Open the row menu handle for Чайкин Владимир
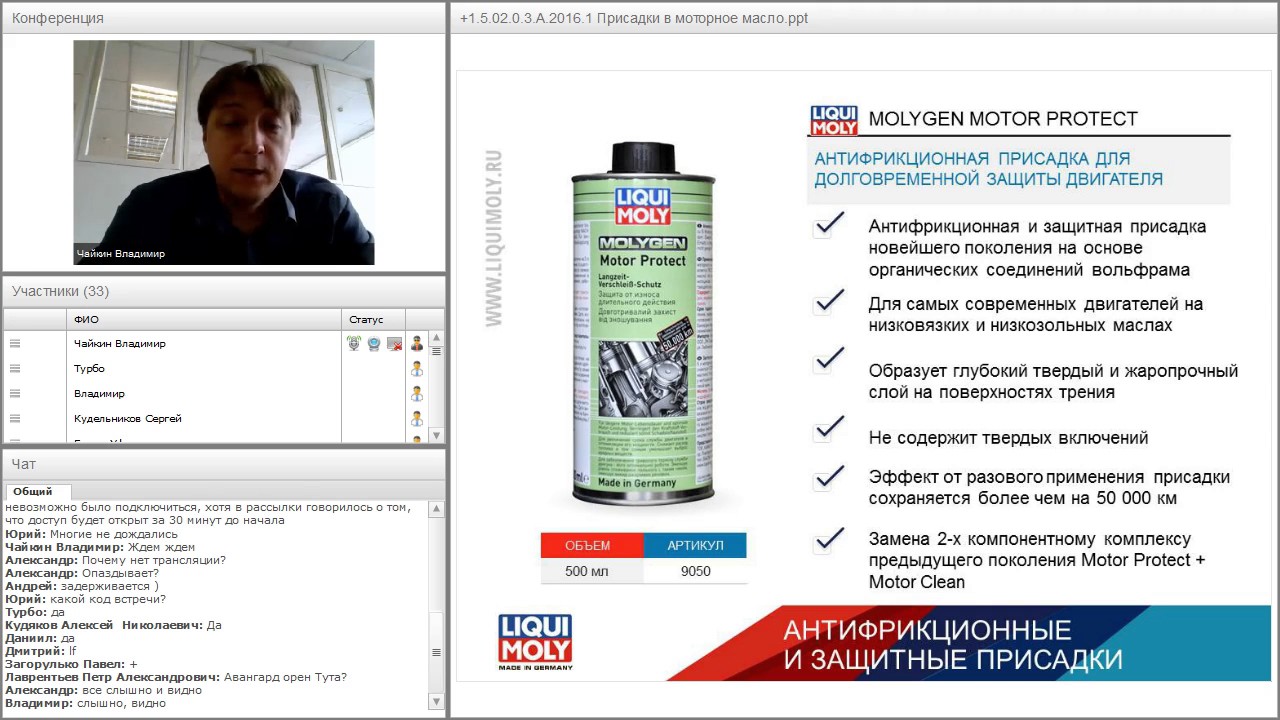This screenshot has height=720, width=1280. pyautogui.click(x=15, y=344)
